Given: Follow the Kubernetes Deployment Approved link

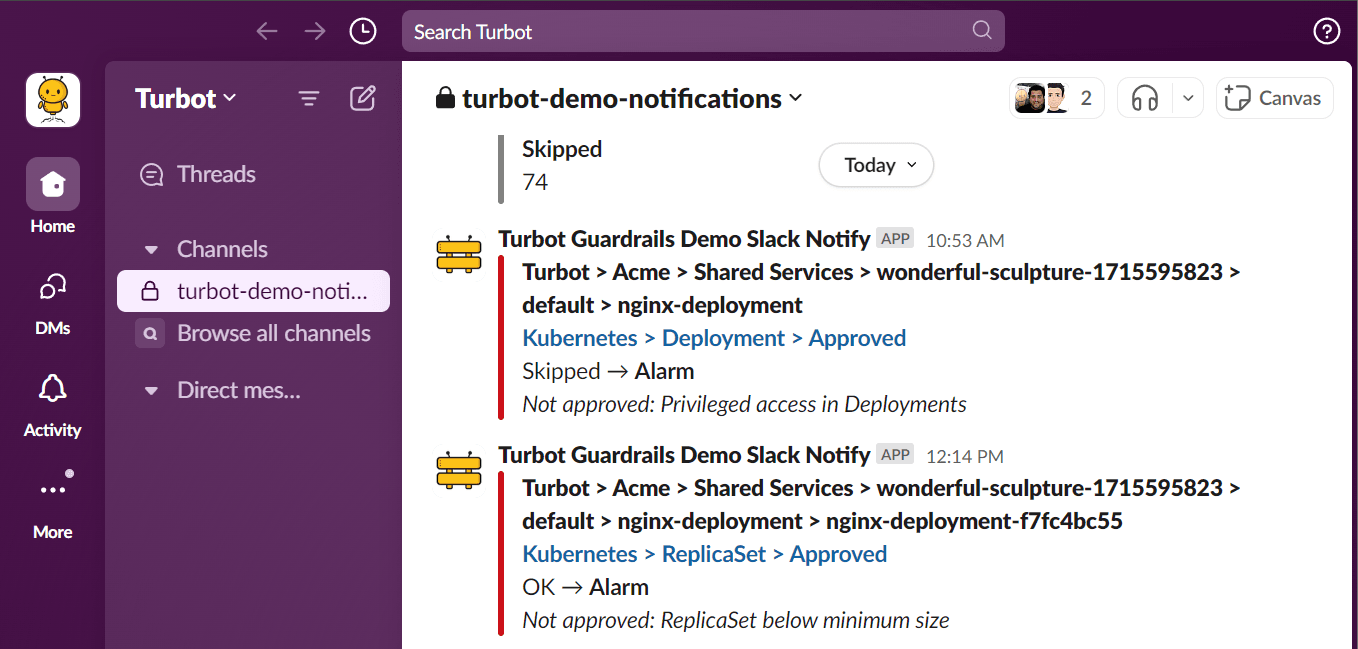Looking at the screenshot, I should click(714, 337).
